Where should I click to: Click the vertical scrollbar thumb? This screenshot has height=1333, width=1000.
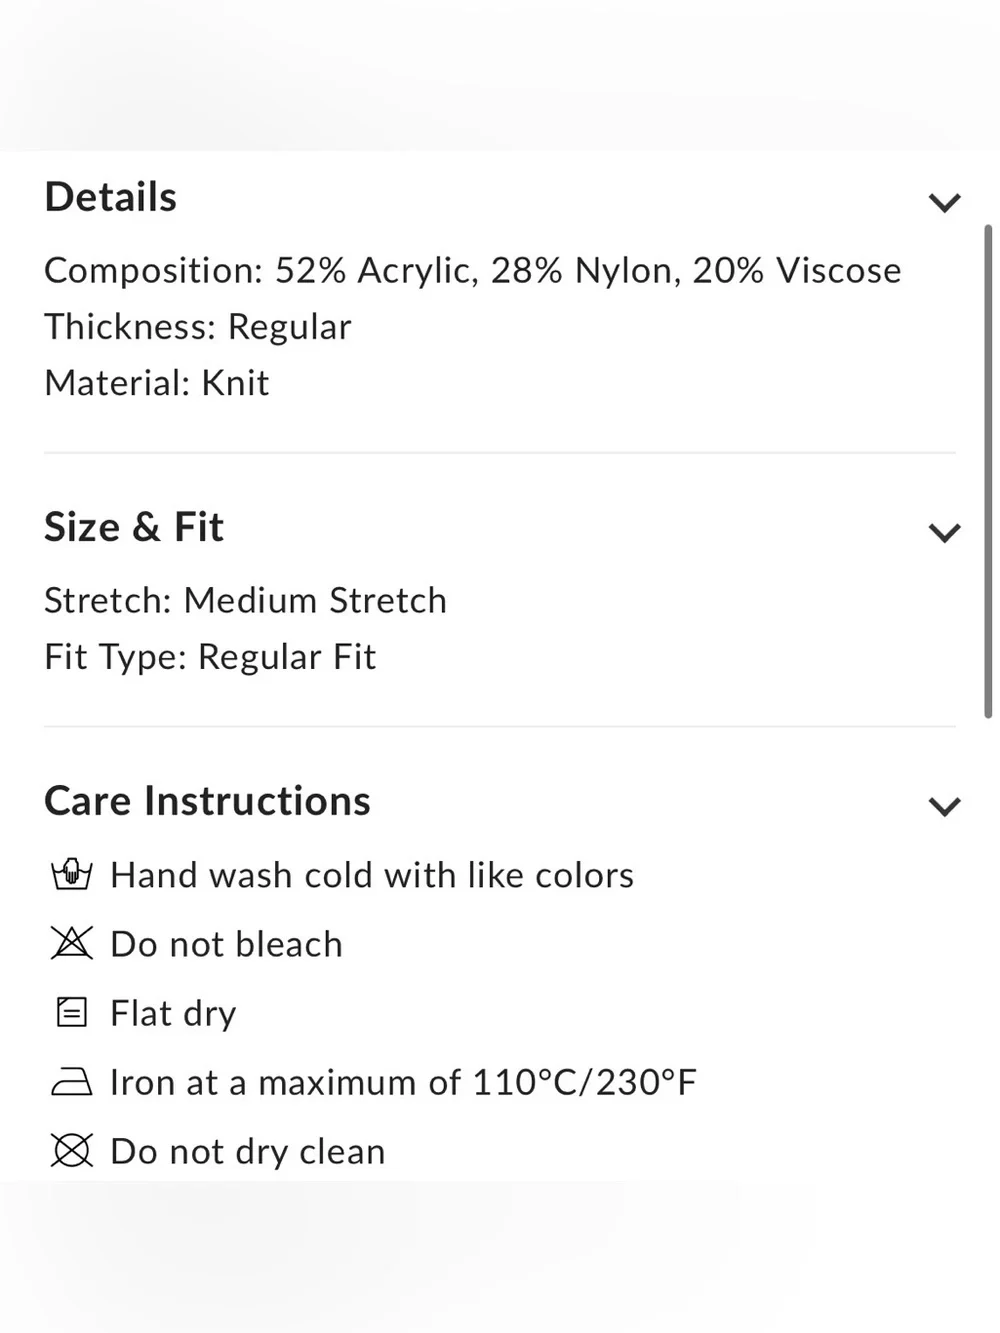pos(988,472)
